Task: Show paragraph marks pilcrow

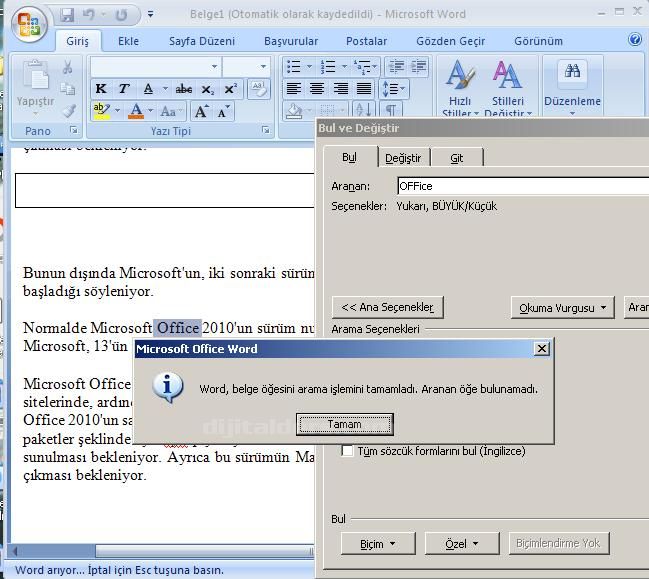Action: [x=391, y=110]
